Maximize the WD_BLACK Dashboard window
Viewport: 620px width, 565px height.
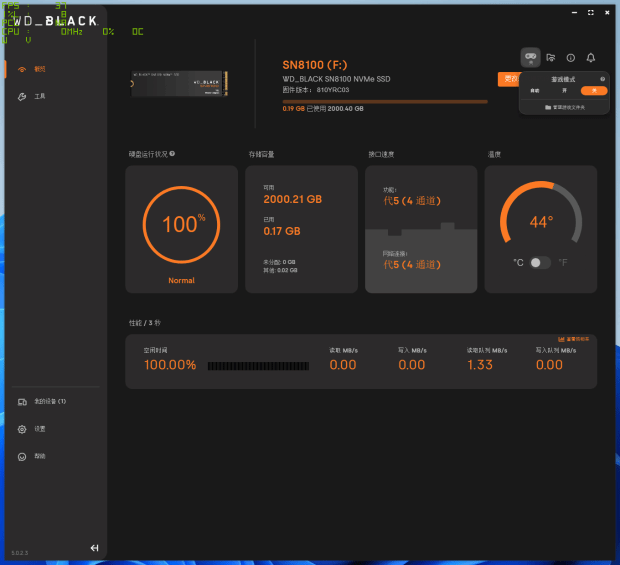pos(591,13)
